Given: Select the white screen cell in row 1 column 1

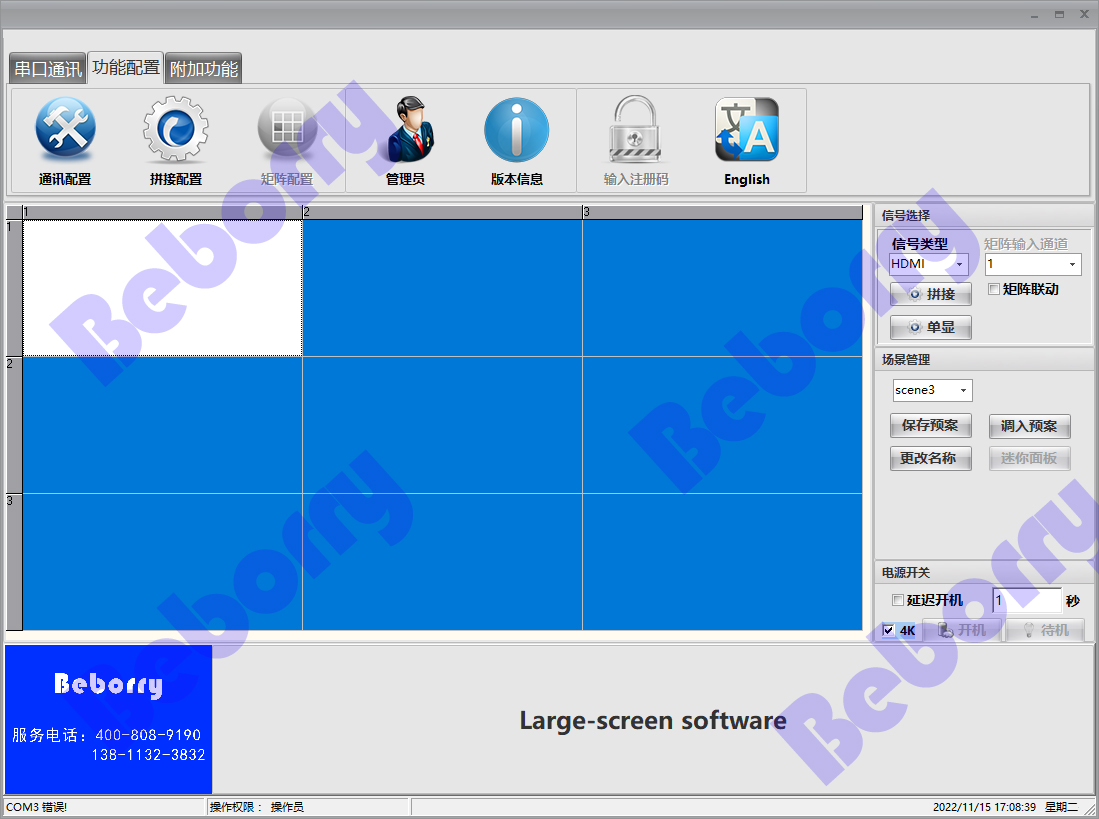Looking at the screenshot, I should 163,288.
